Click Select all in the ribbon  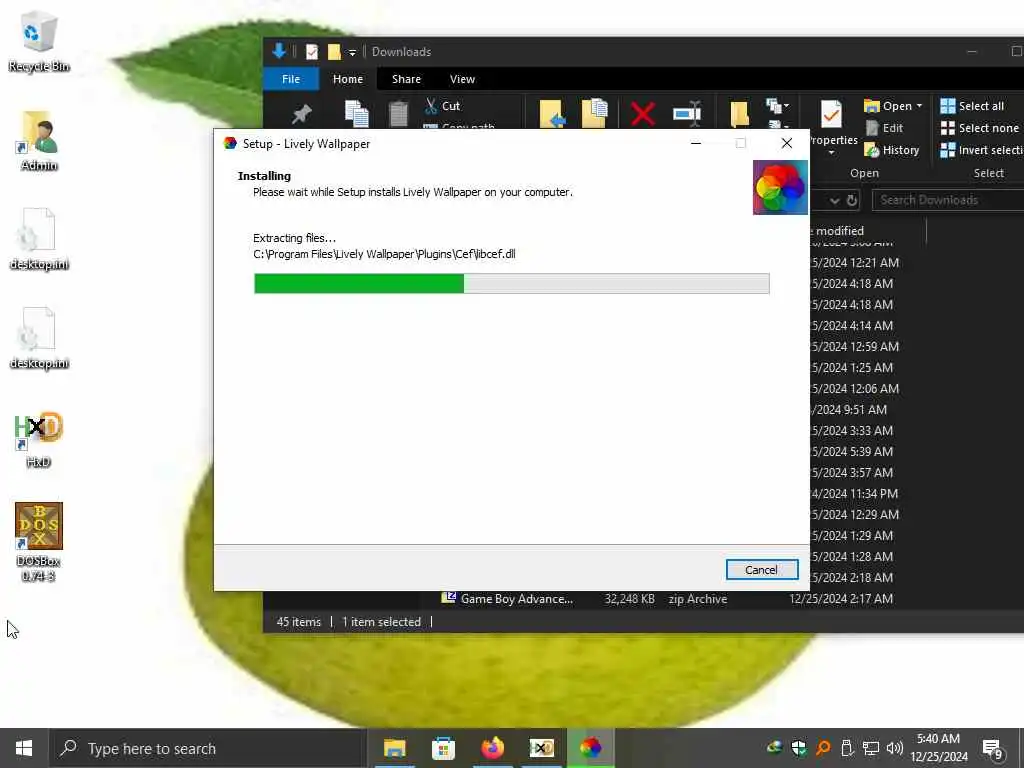click(972, 106)
